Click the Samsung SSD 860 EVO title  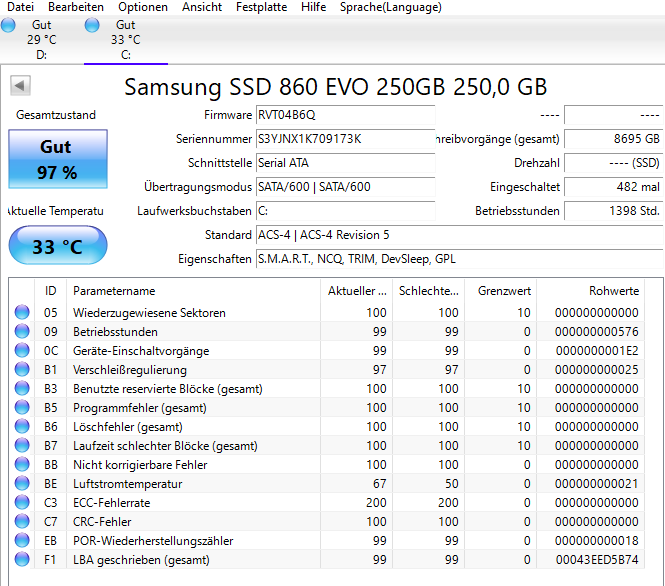[335, 87]
